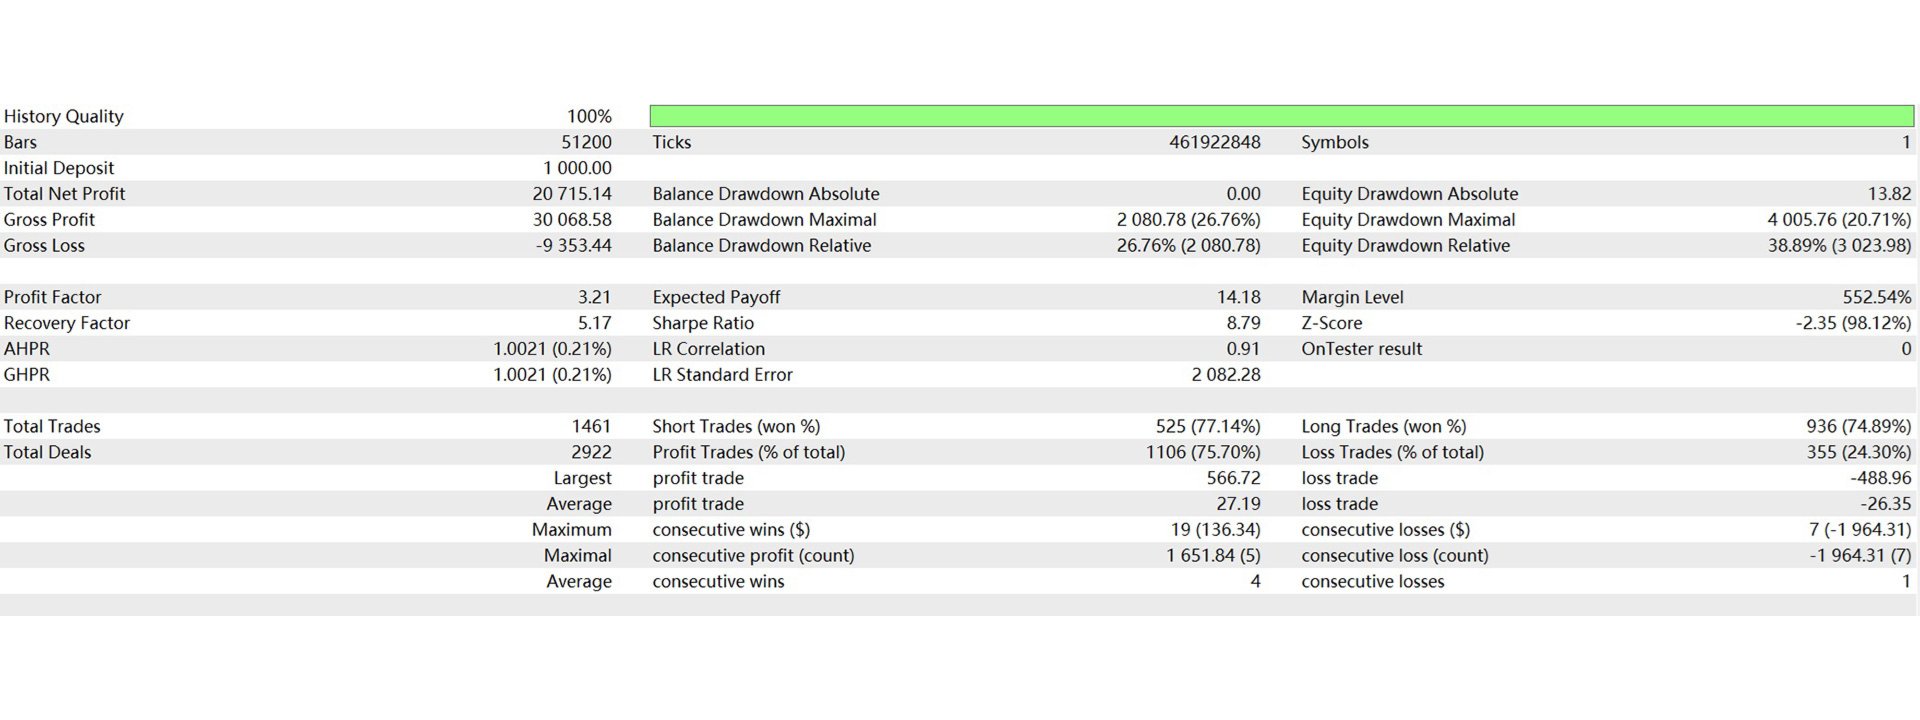Click the Recovery Factor label
This screenshot has height=720, width=1920.
67,323
